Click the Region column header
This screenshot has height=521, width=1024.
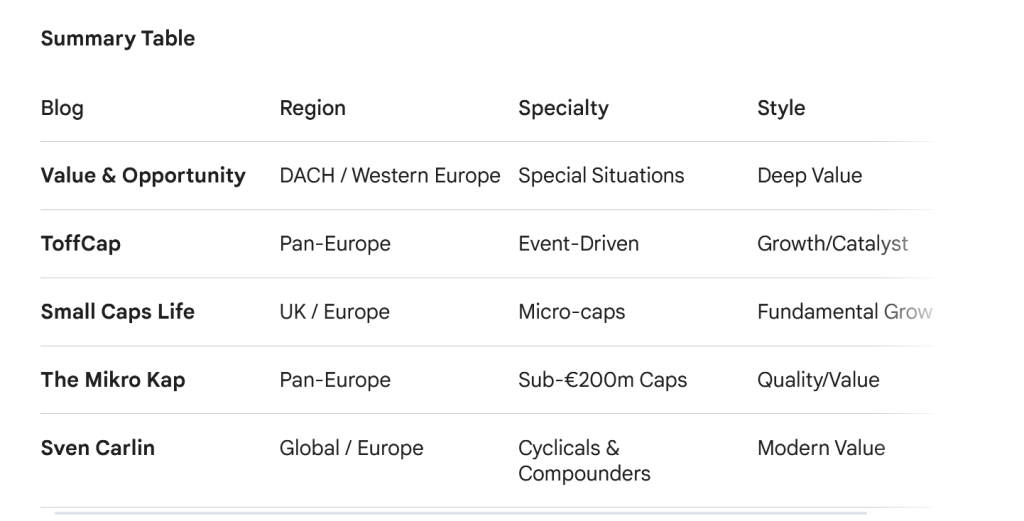coord(312,108)
